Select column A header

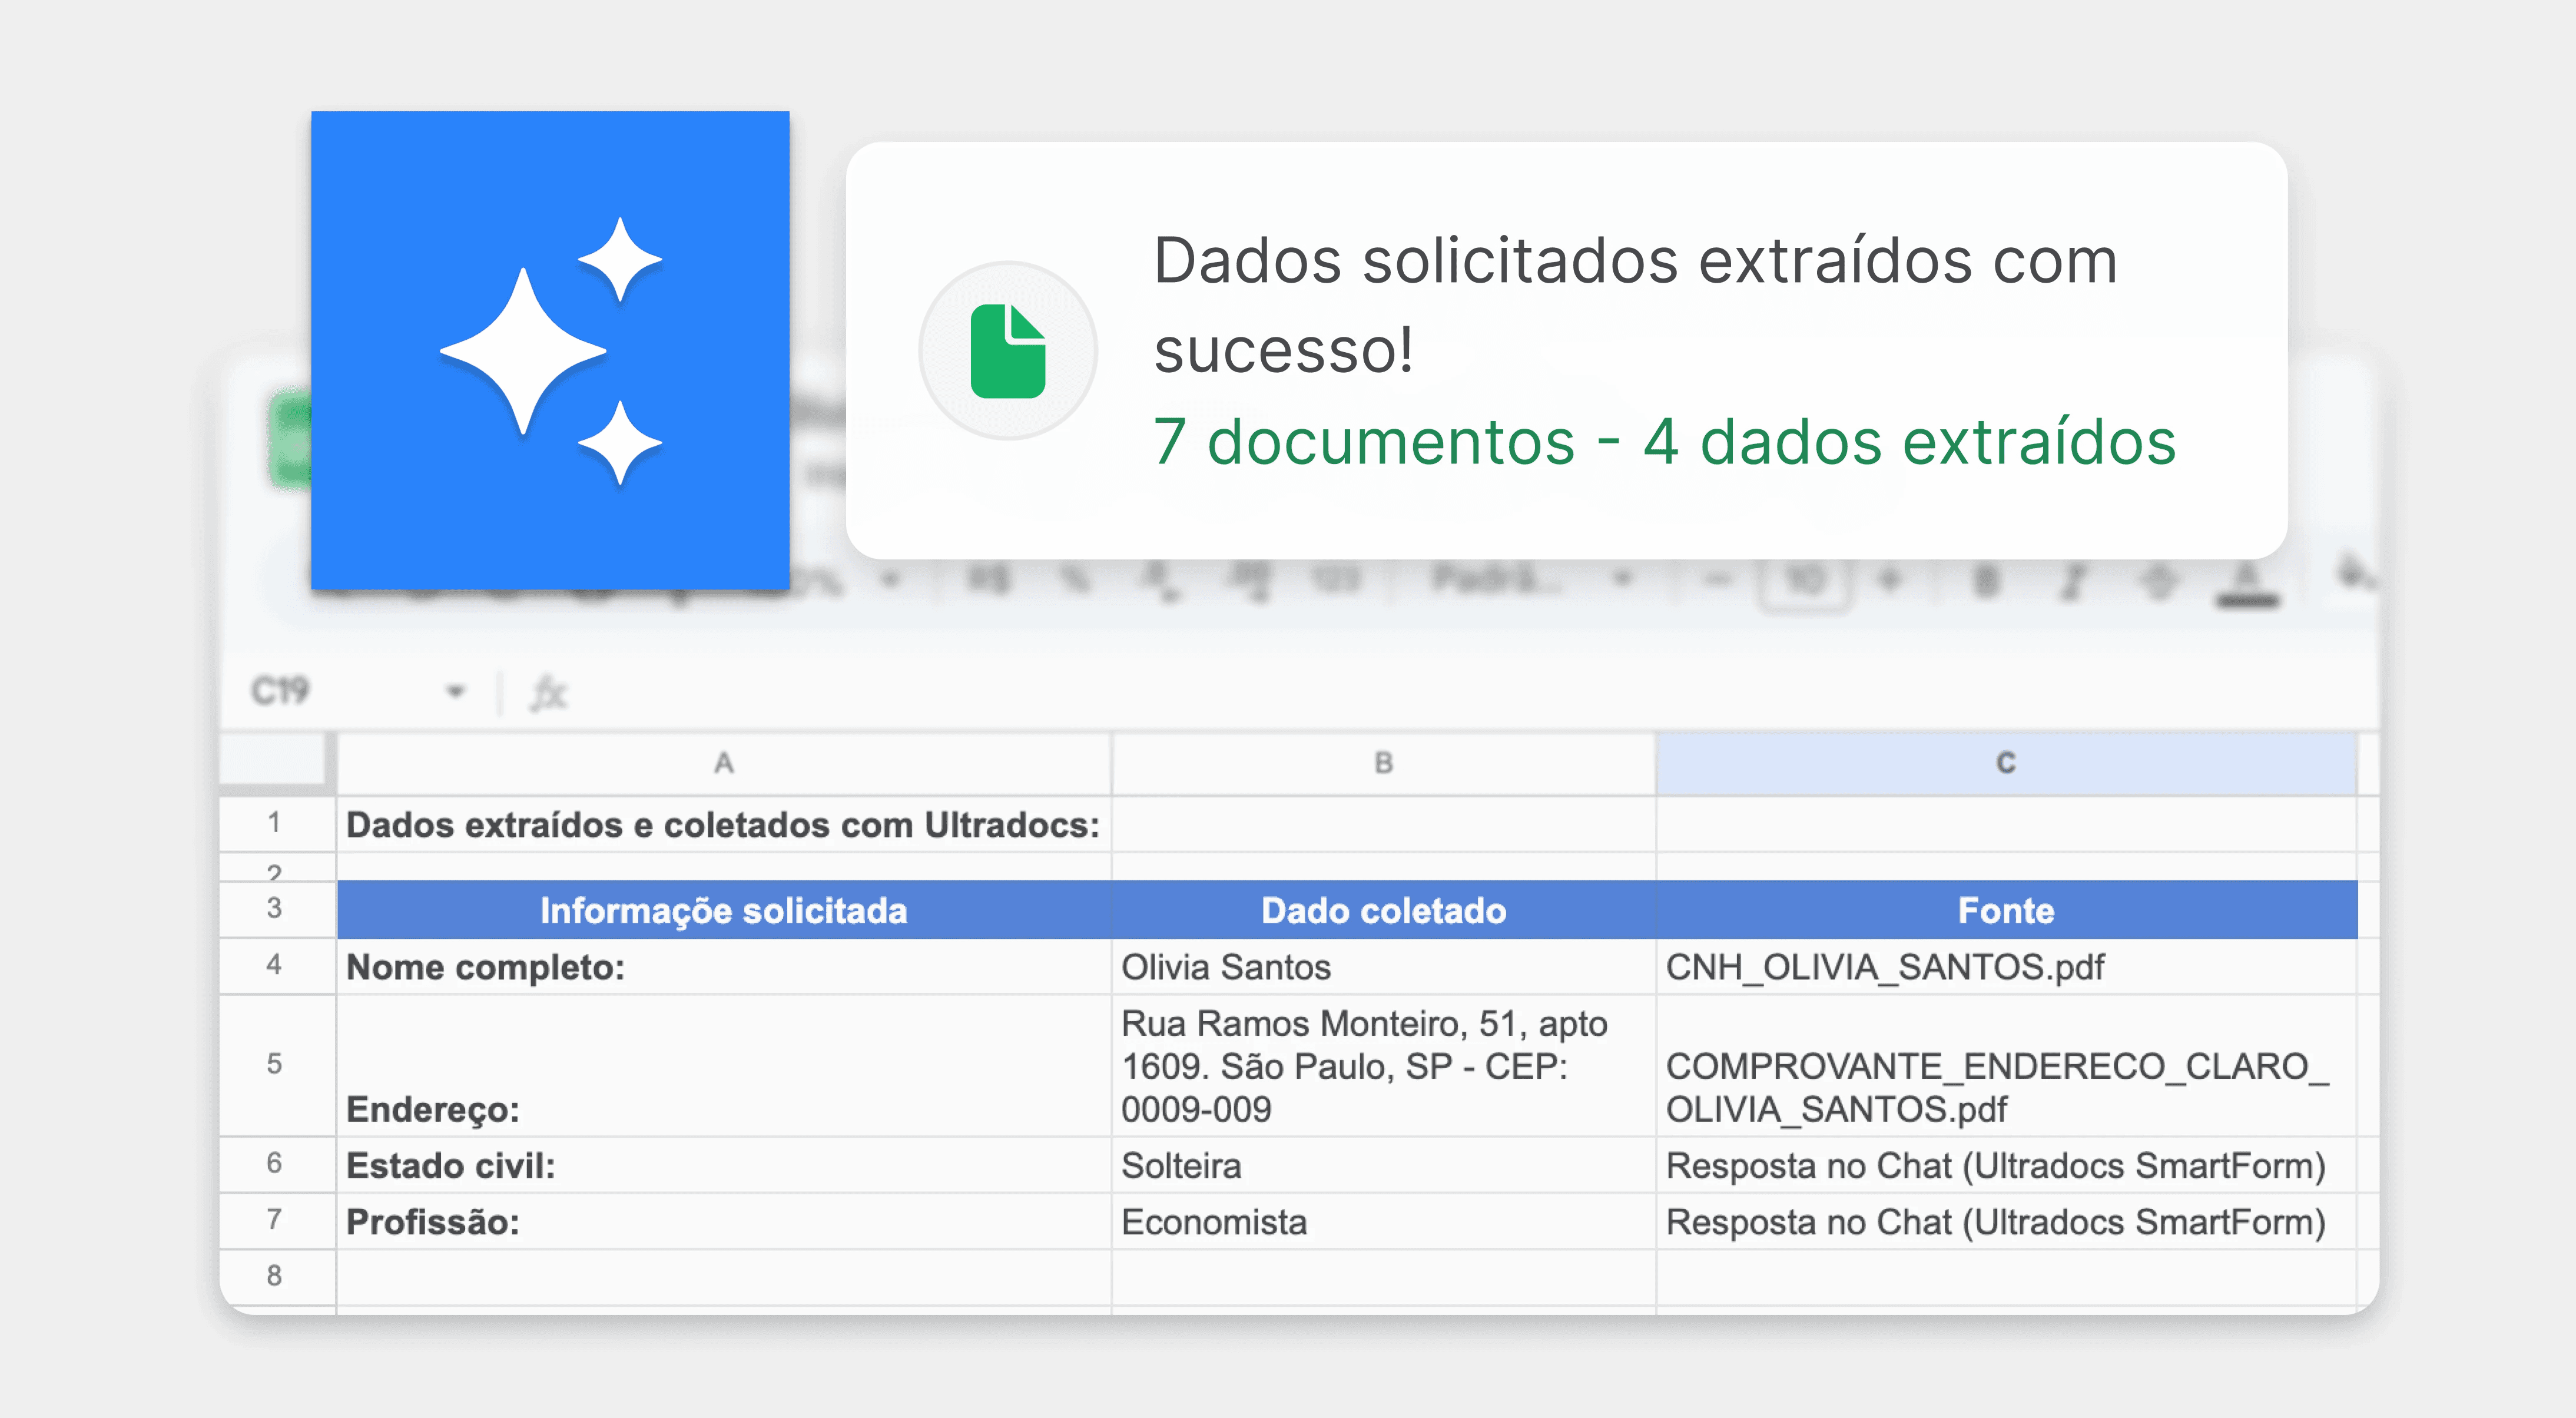(x=724, y=763)
